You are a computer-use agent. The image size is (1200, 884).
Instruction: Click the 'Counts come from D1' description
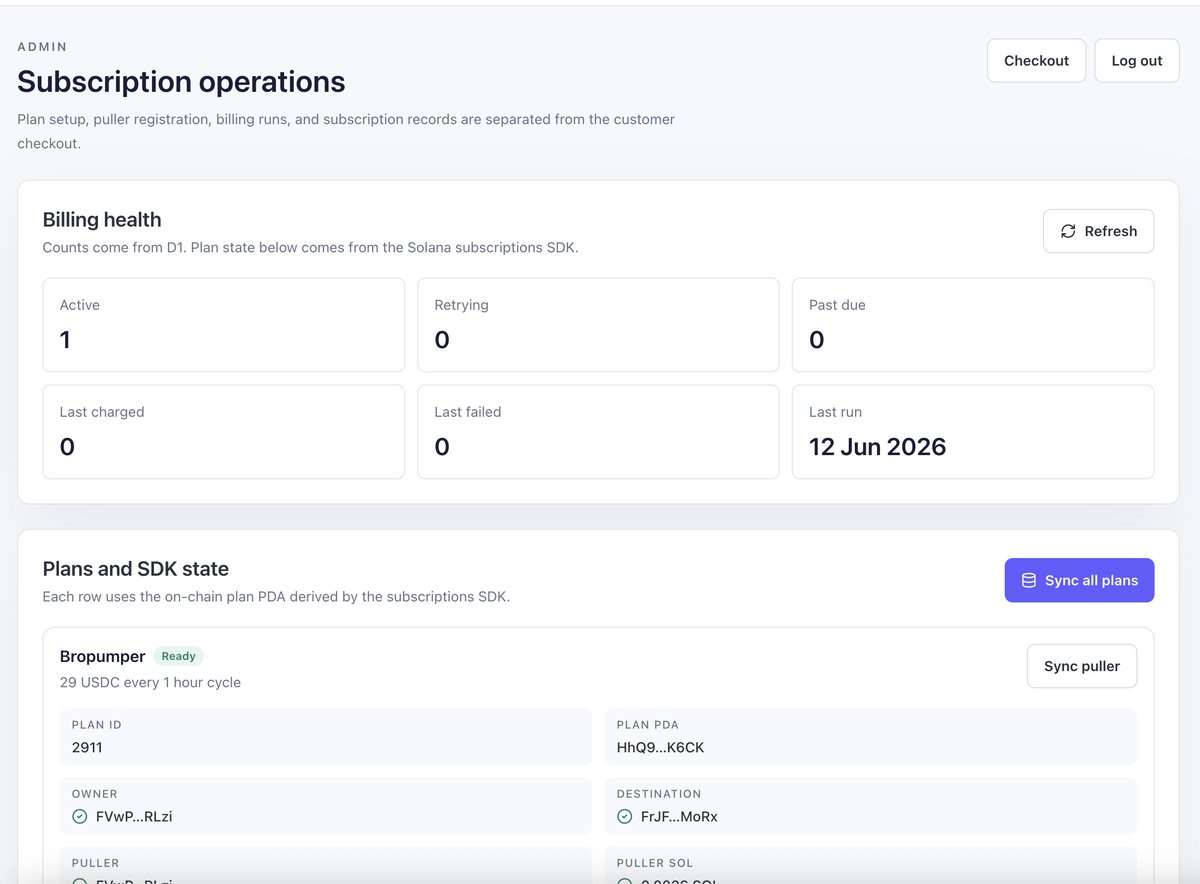[x=310, y=247]
